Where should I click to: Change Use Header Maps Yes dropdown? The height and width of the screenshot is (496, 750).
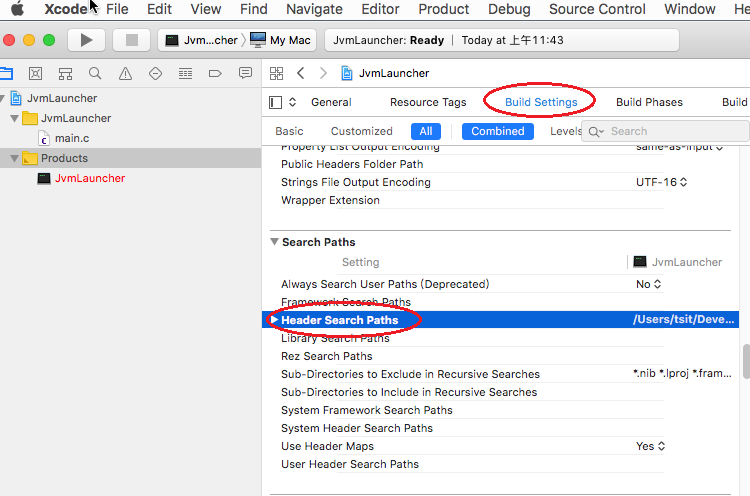(651, 446)
